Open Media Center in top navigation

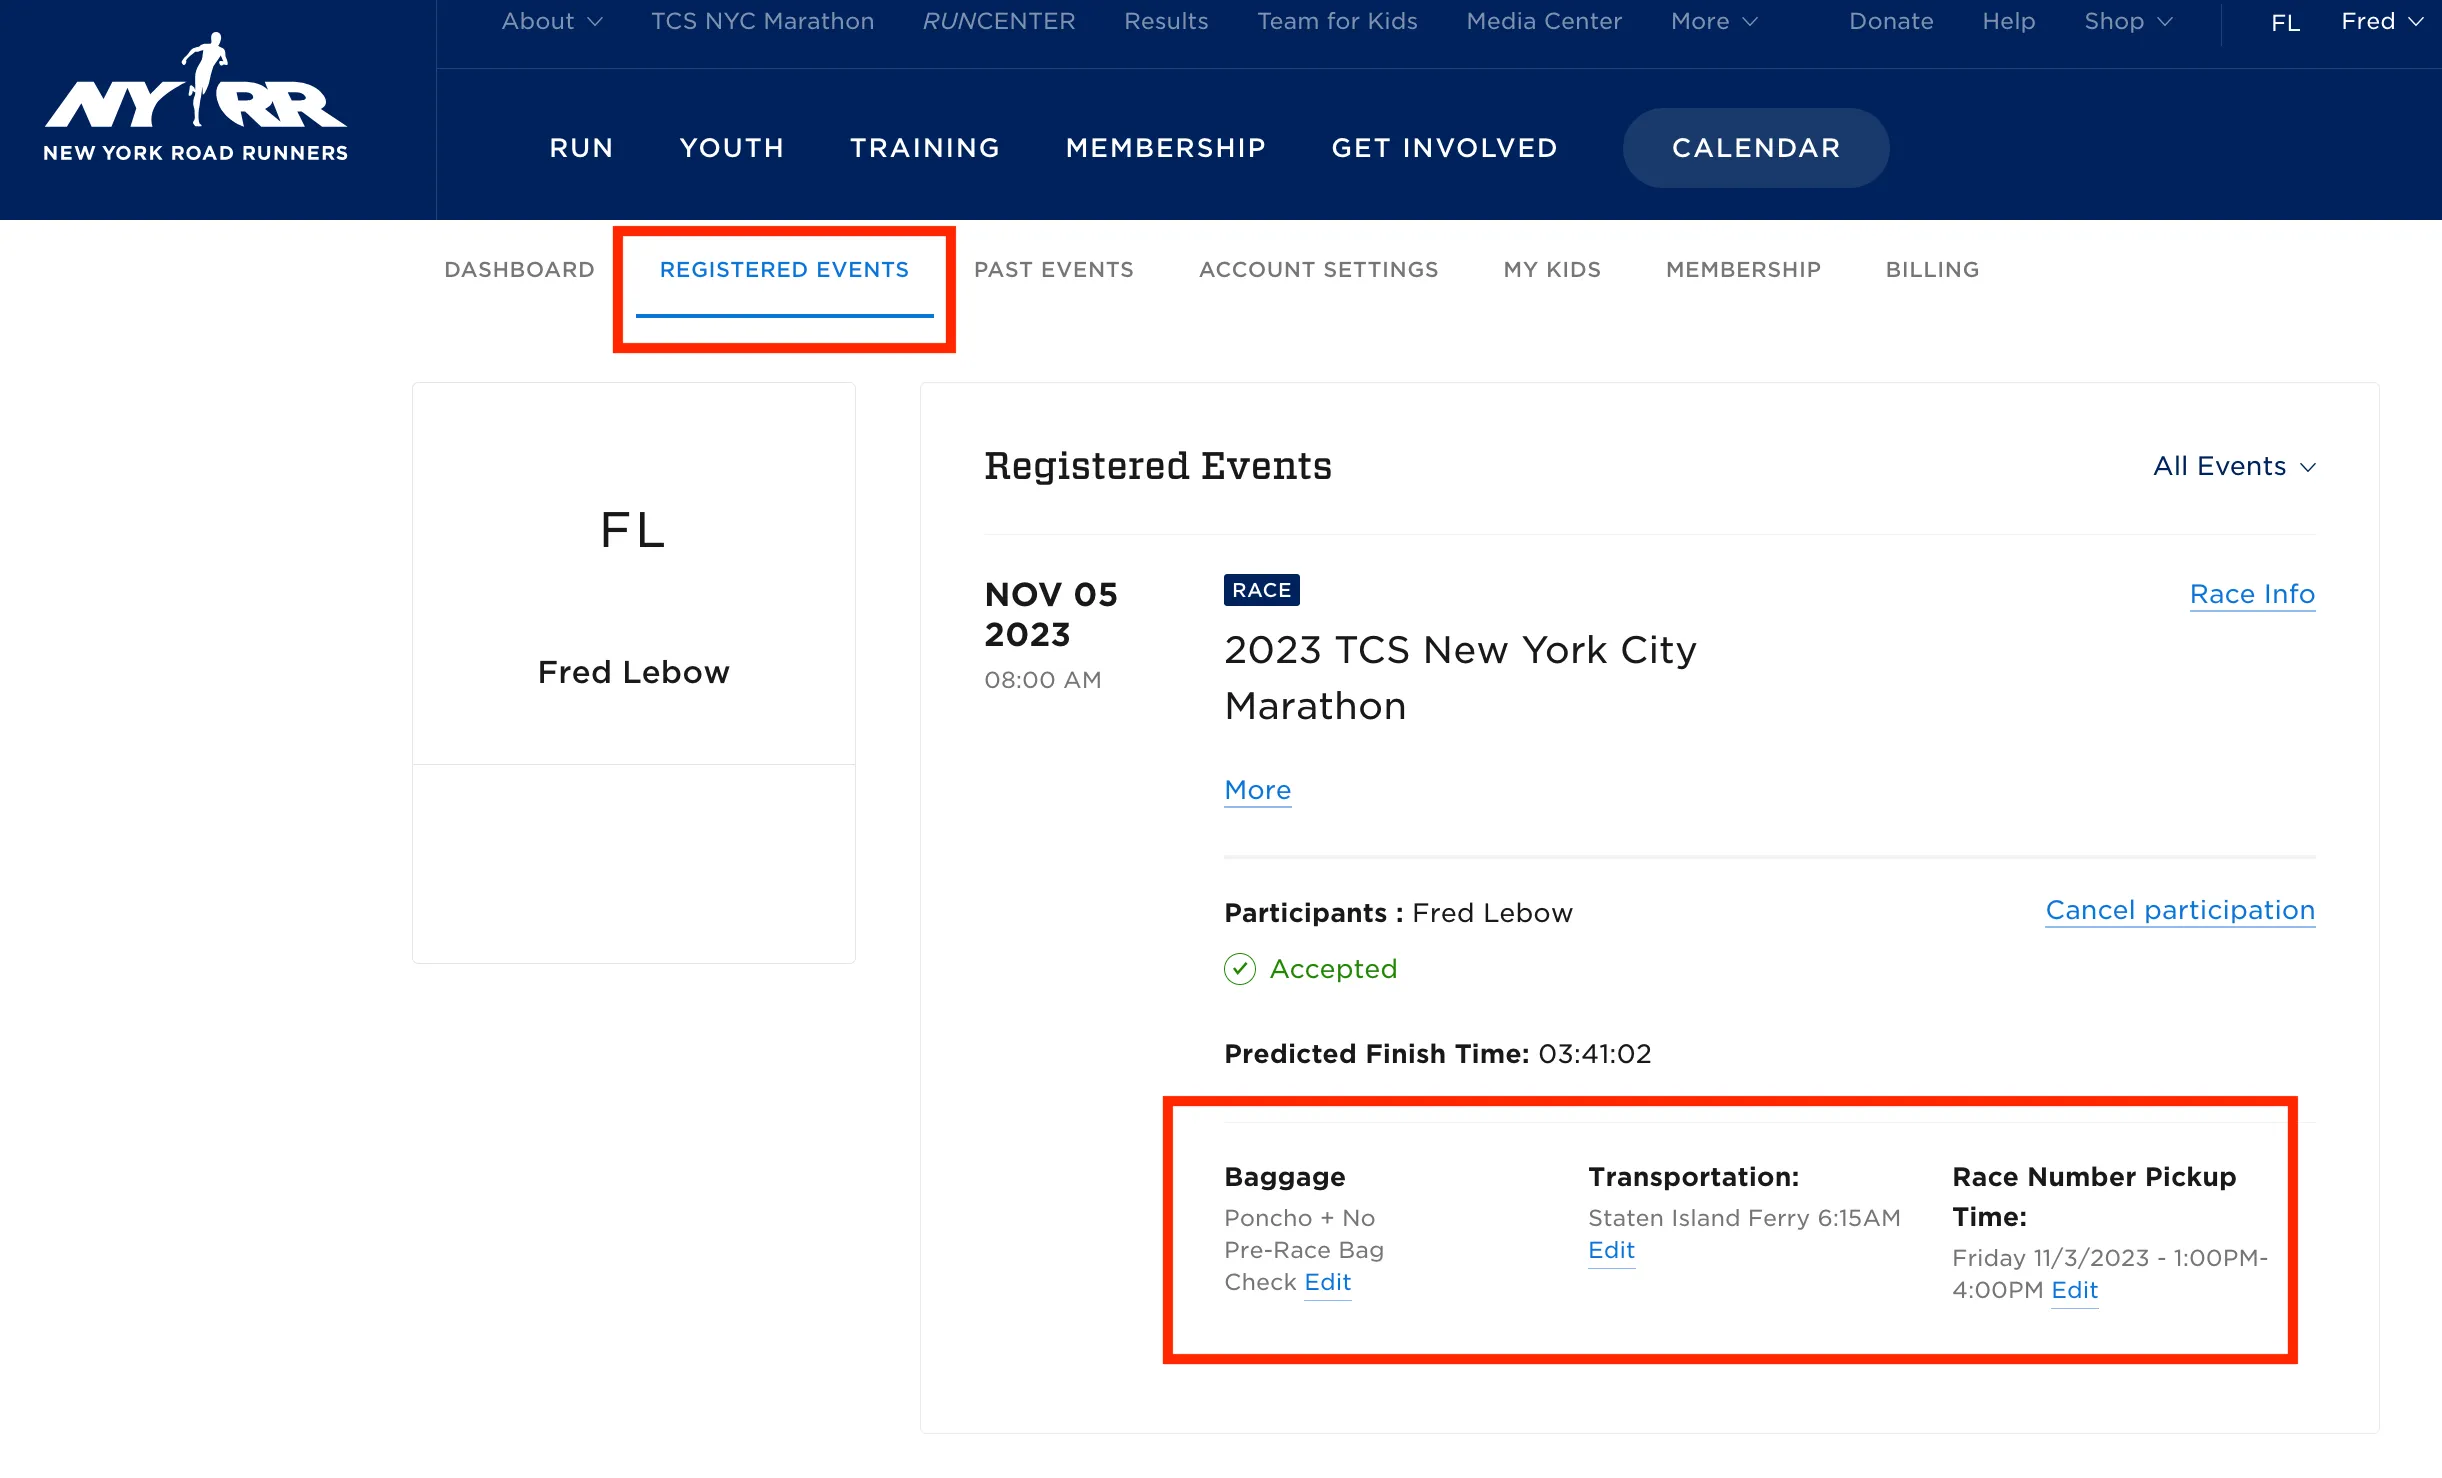tap(1544, 21)
